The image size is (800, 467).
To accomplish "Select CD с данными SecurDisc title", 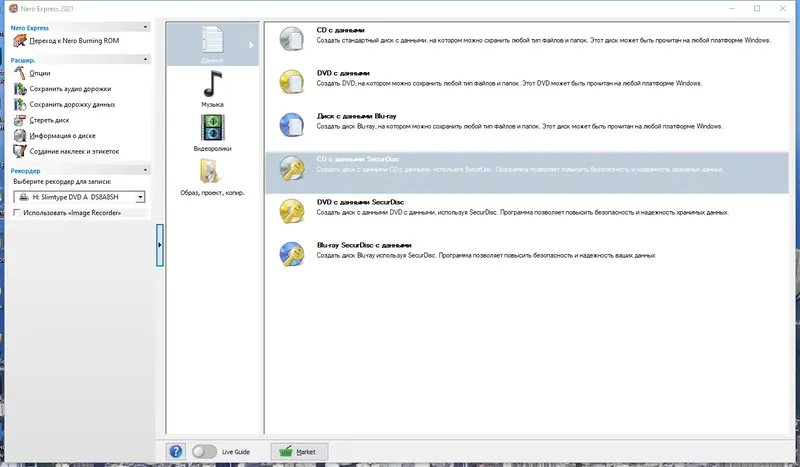I will point(358,159).
